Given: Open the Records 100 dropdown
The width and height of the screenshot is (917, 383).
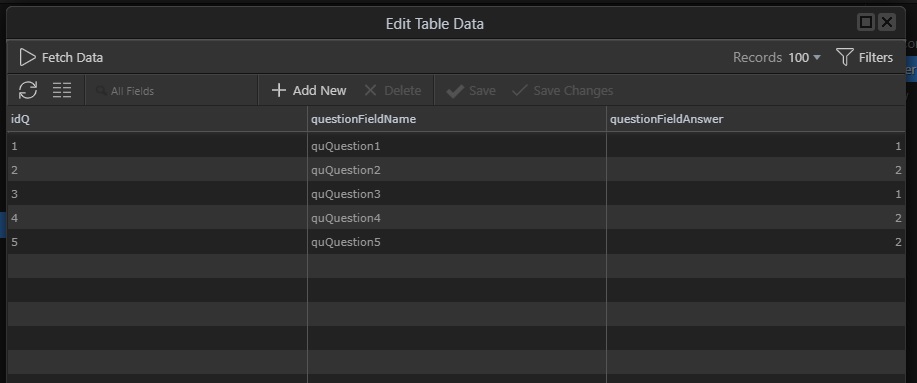Looking at the screenshot, I should tap(805, 57).
